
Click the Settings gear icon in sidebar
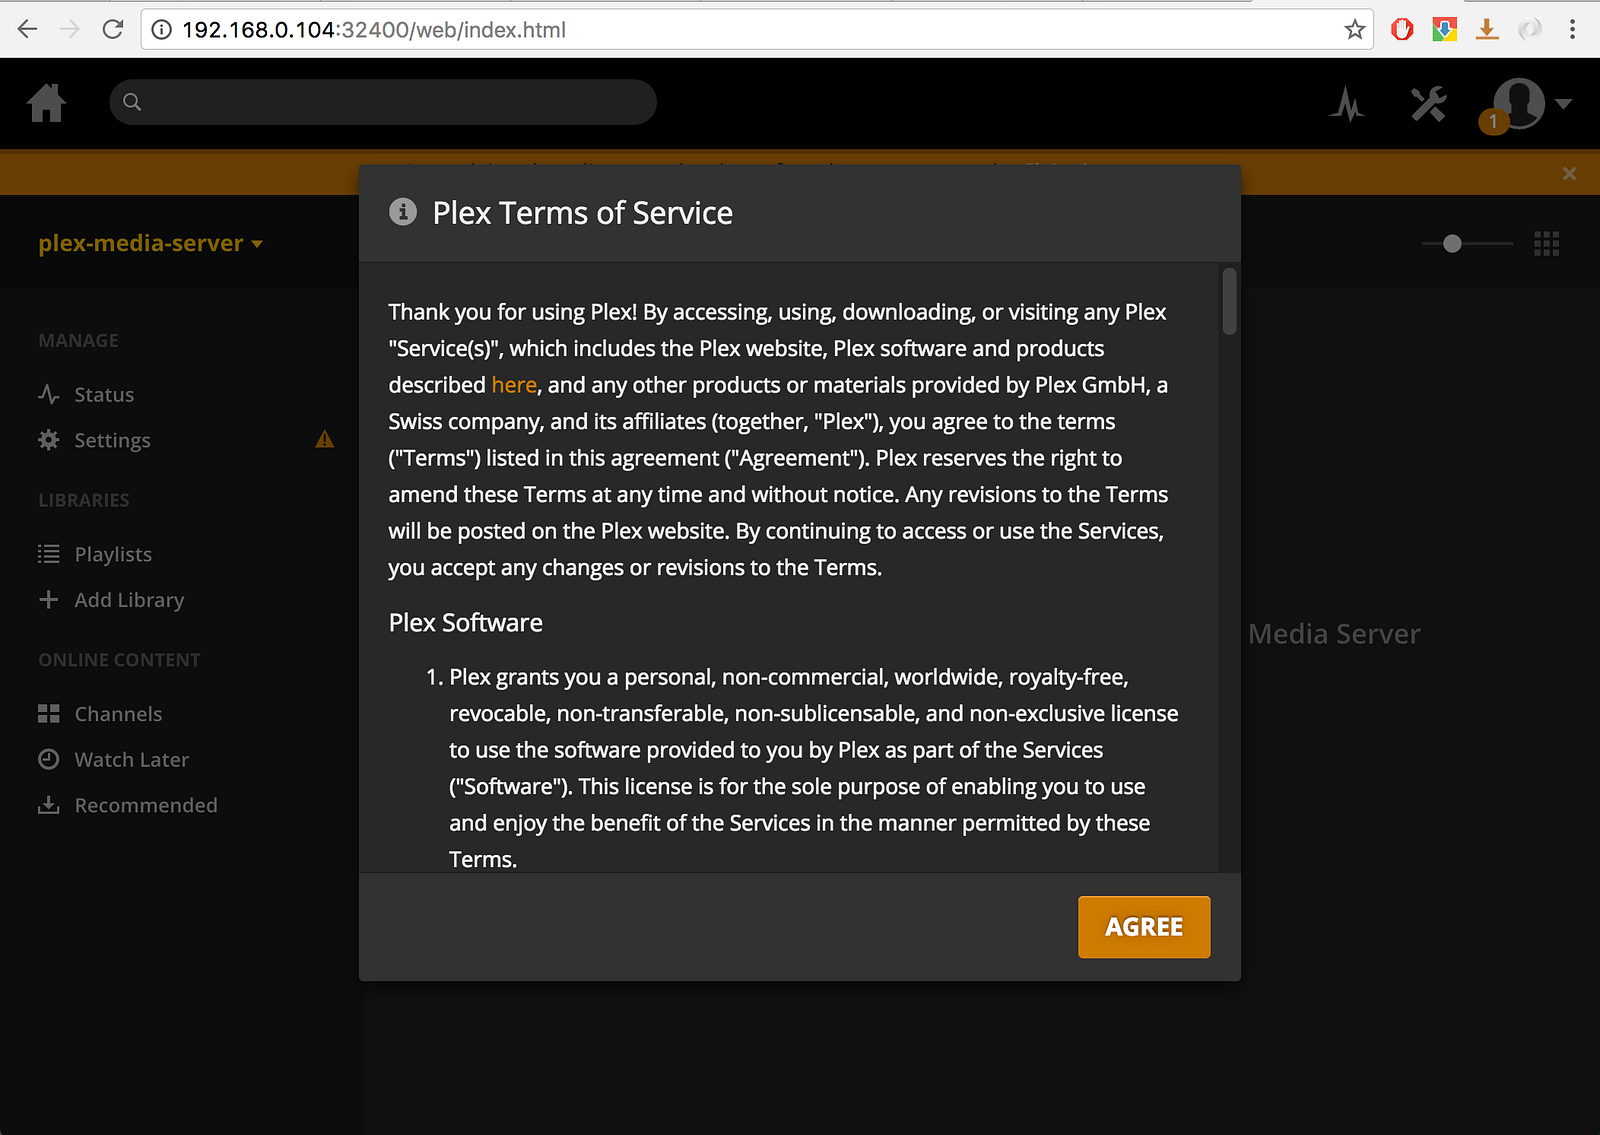[49, 440]
